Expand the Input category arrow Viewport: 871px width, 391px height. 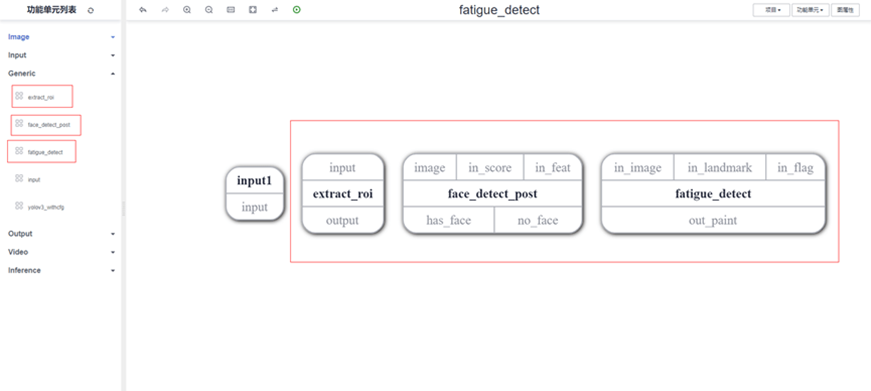click(113, 56)
